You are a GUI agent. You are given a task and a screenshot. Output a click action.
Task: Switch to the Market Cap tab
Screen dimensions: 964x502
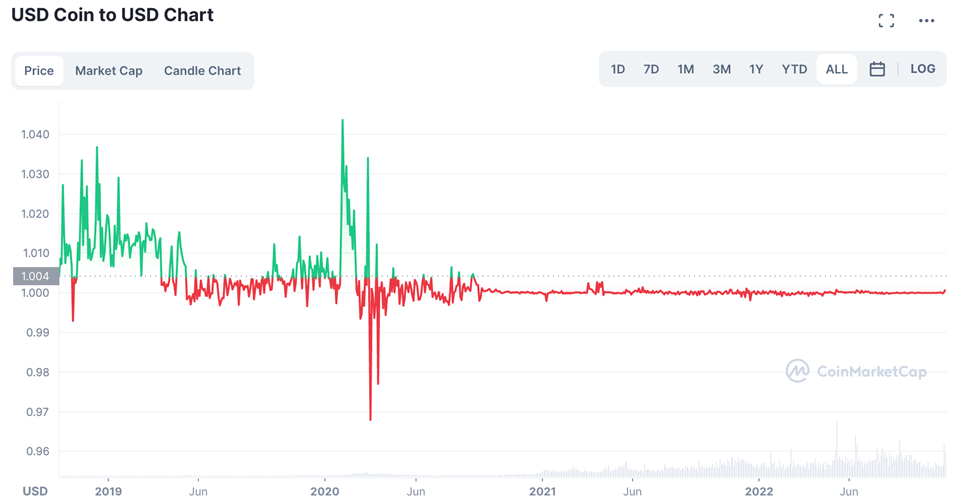[109, 71]
